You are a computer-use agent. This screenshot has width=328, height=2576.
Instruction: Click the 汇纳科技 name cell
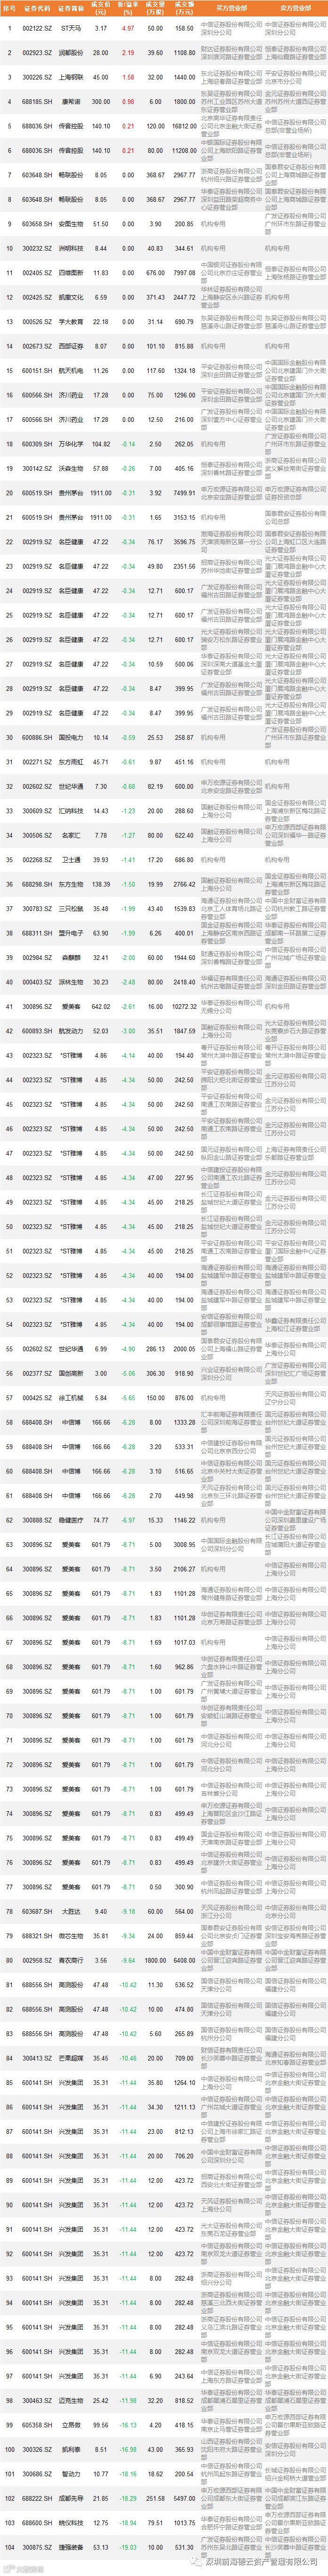pos(71,811)
